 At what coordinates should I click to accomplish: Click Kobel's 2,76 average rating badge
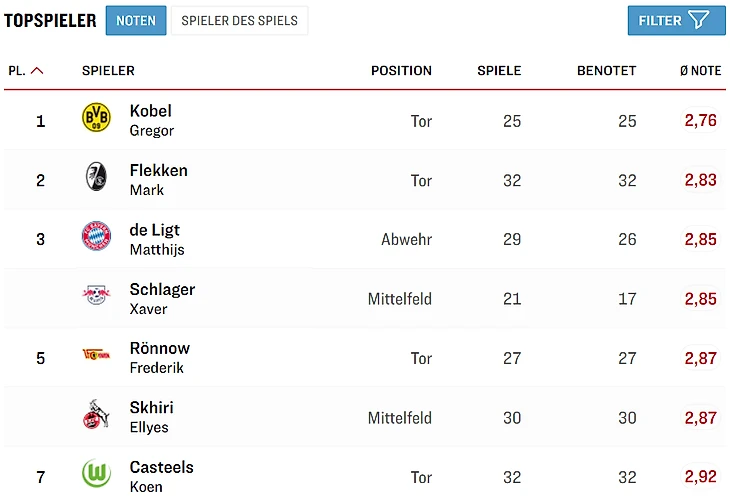point(700,121)
